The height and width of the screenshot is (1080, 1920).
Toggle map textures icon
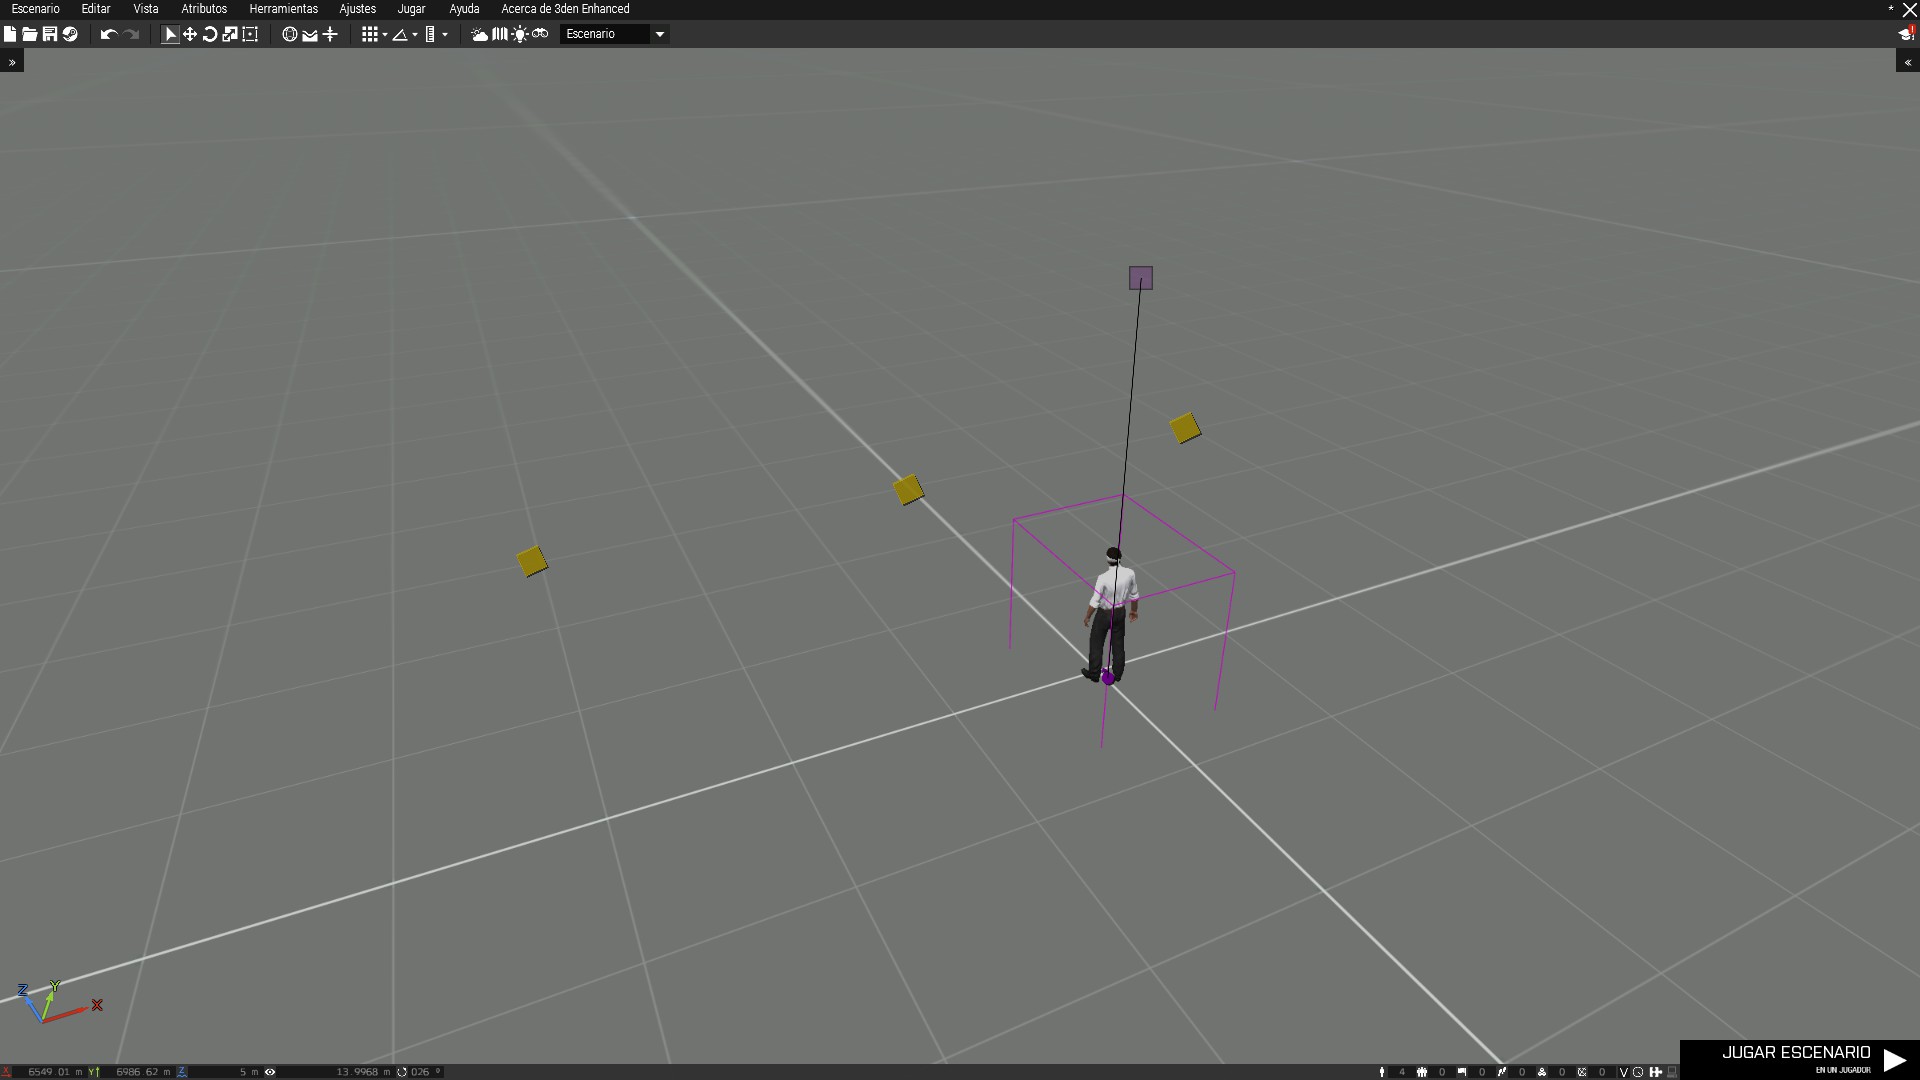tap(500, 34)
